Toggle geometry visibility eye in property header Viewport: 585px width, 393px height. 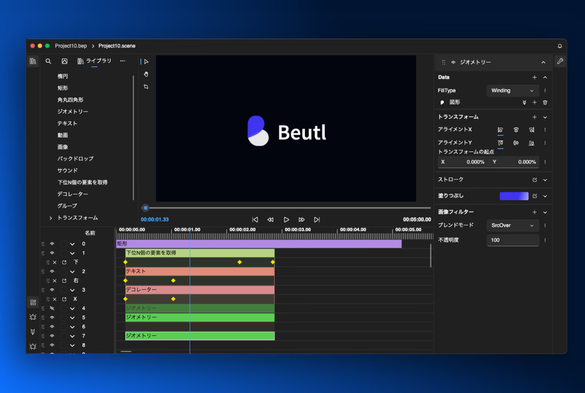[x=453, y=62]
